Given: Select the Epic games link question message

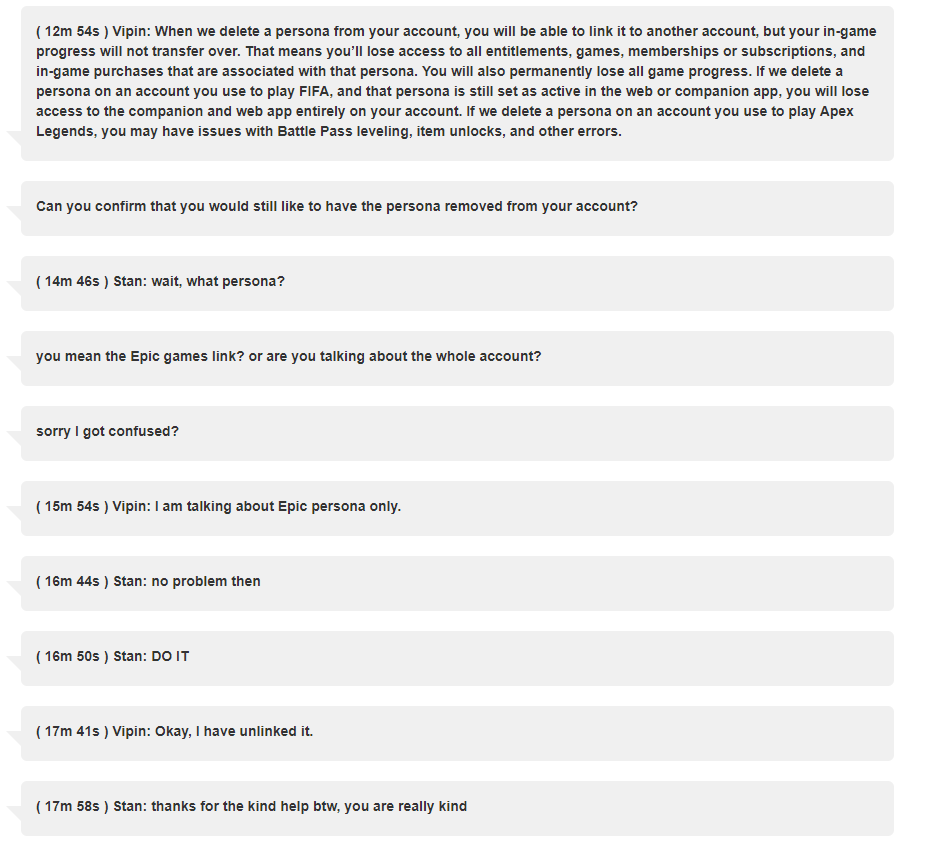Looking at the screenshot, I should click(x=457, y=358).
